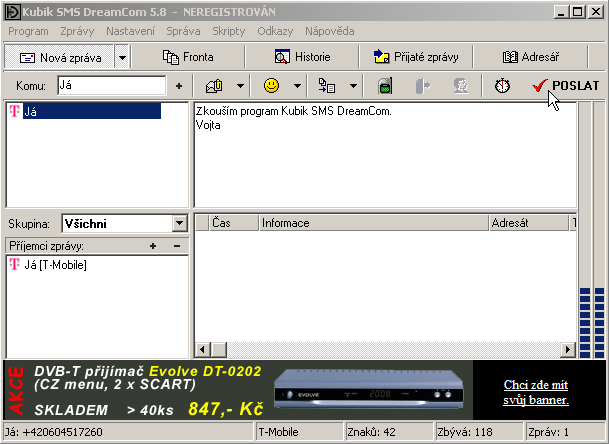This screenshot has width=609, height=444.
Task: Open the Program menu
Action: 28,31
